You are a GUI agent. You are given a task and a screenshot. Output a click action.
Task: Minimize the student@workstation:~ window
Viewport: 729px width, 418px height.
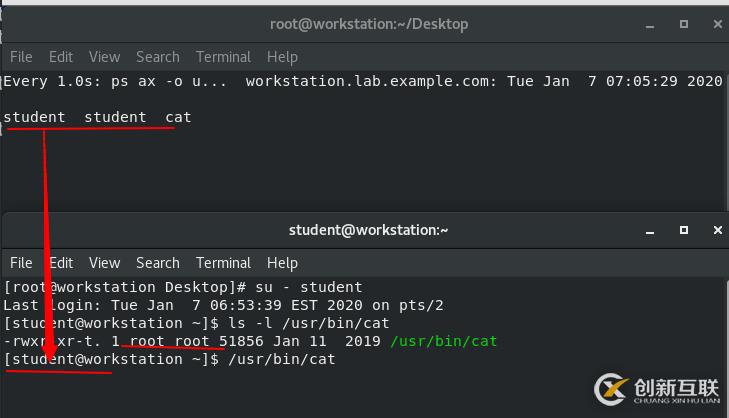pyautogui.click(x=651, y=230)
